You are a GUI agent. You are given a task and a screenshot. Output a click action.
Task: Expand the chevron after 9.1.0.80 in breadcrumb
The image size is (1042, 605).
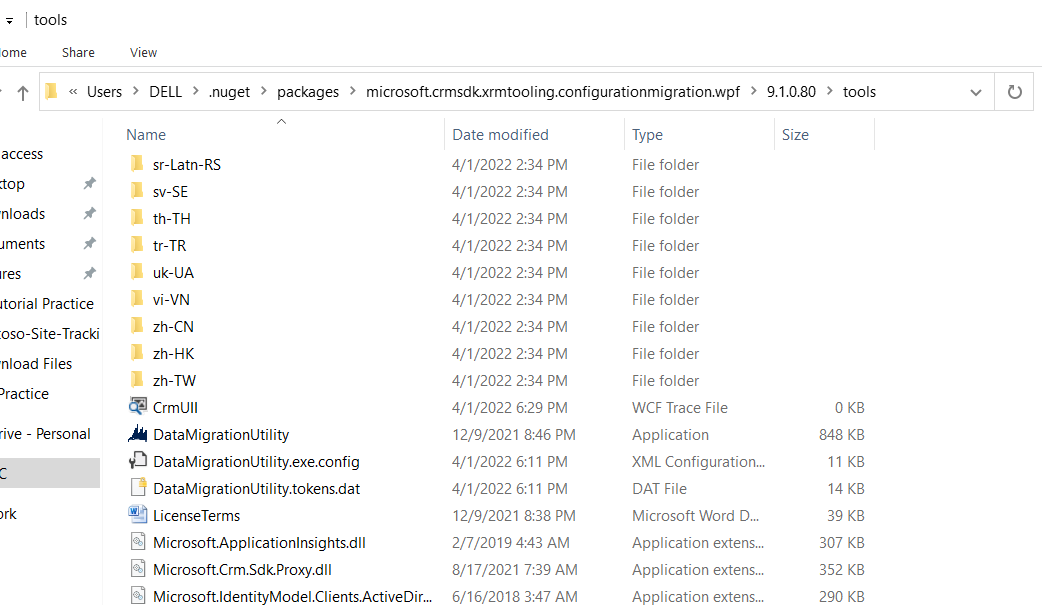pyautogui.click(x=829, y=92)
